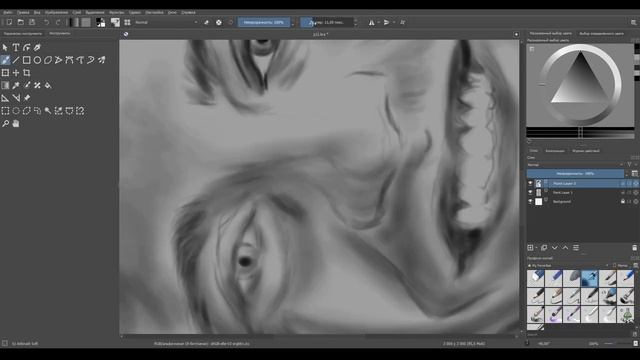Toggle eraser mode
640x360 pixels.
click(x=207, y=22)
